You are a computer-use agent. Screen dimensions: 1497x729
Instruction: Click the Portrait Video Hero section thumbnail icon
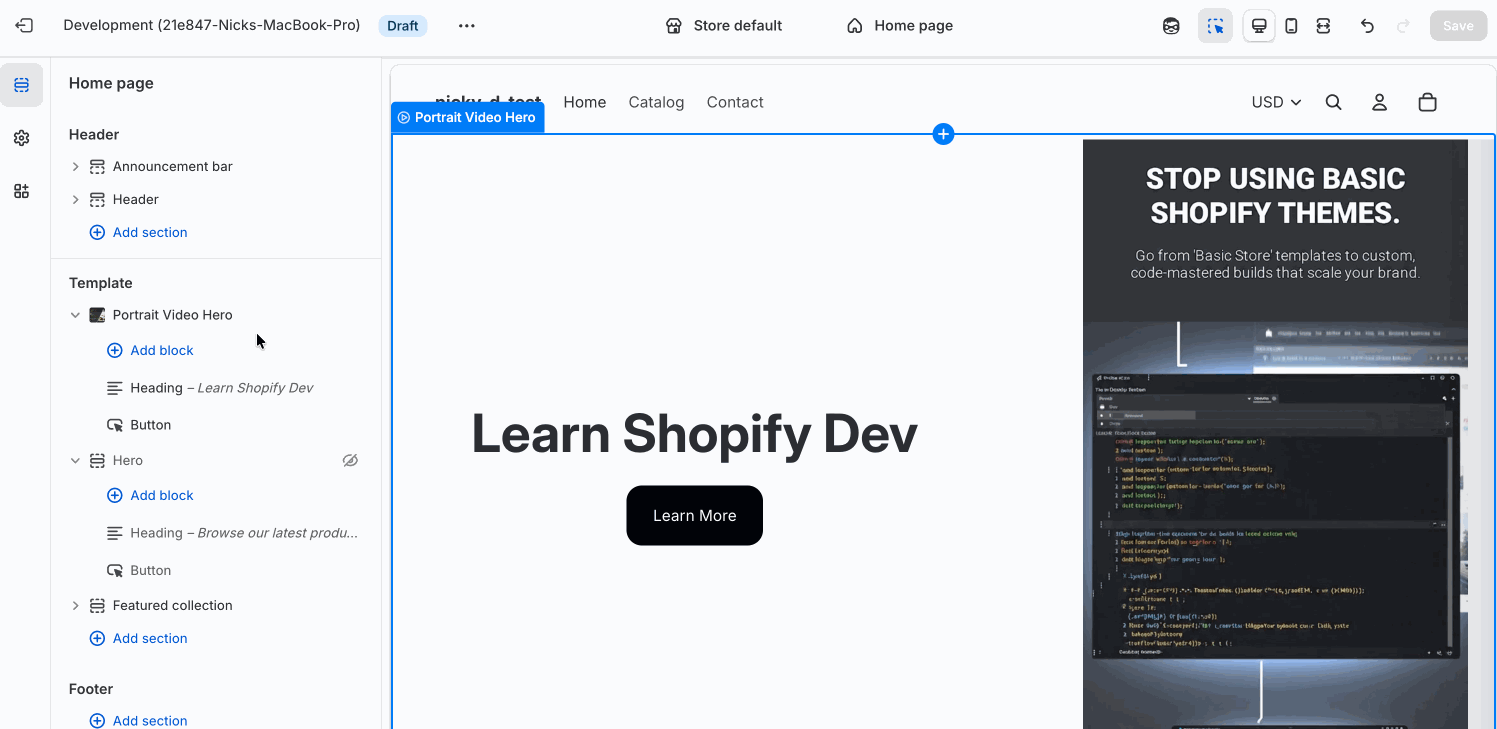point(97,315)
